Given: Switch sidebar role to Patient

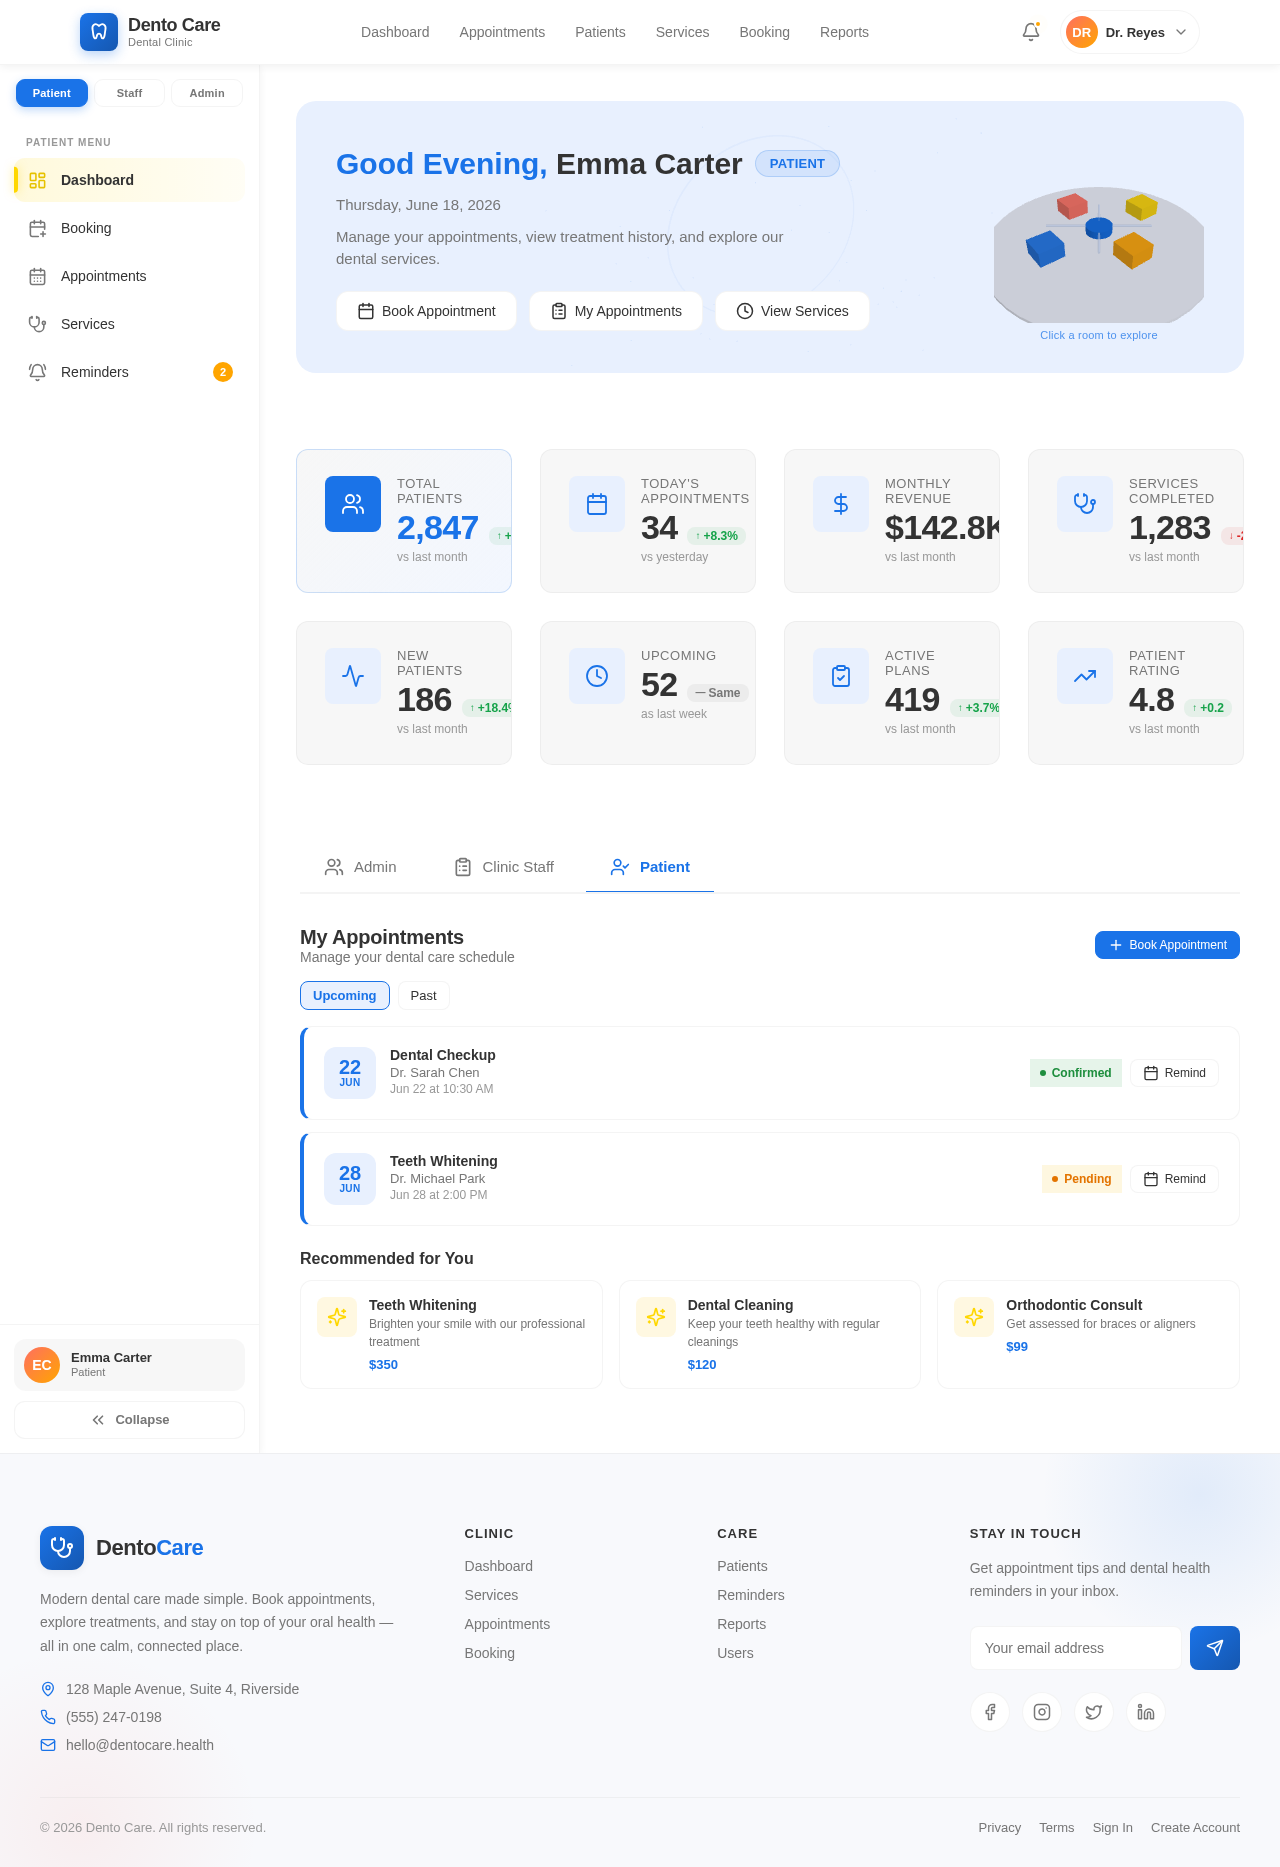Looking at the screenshot, I should [52, 93].
